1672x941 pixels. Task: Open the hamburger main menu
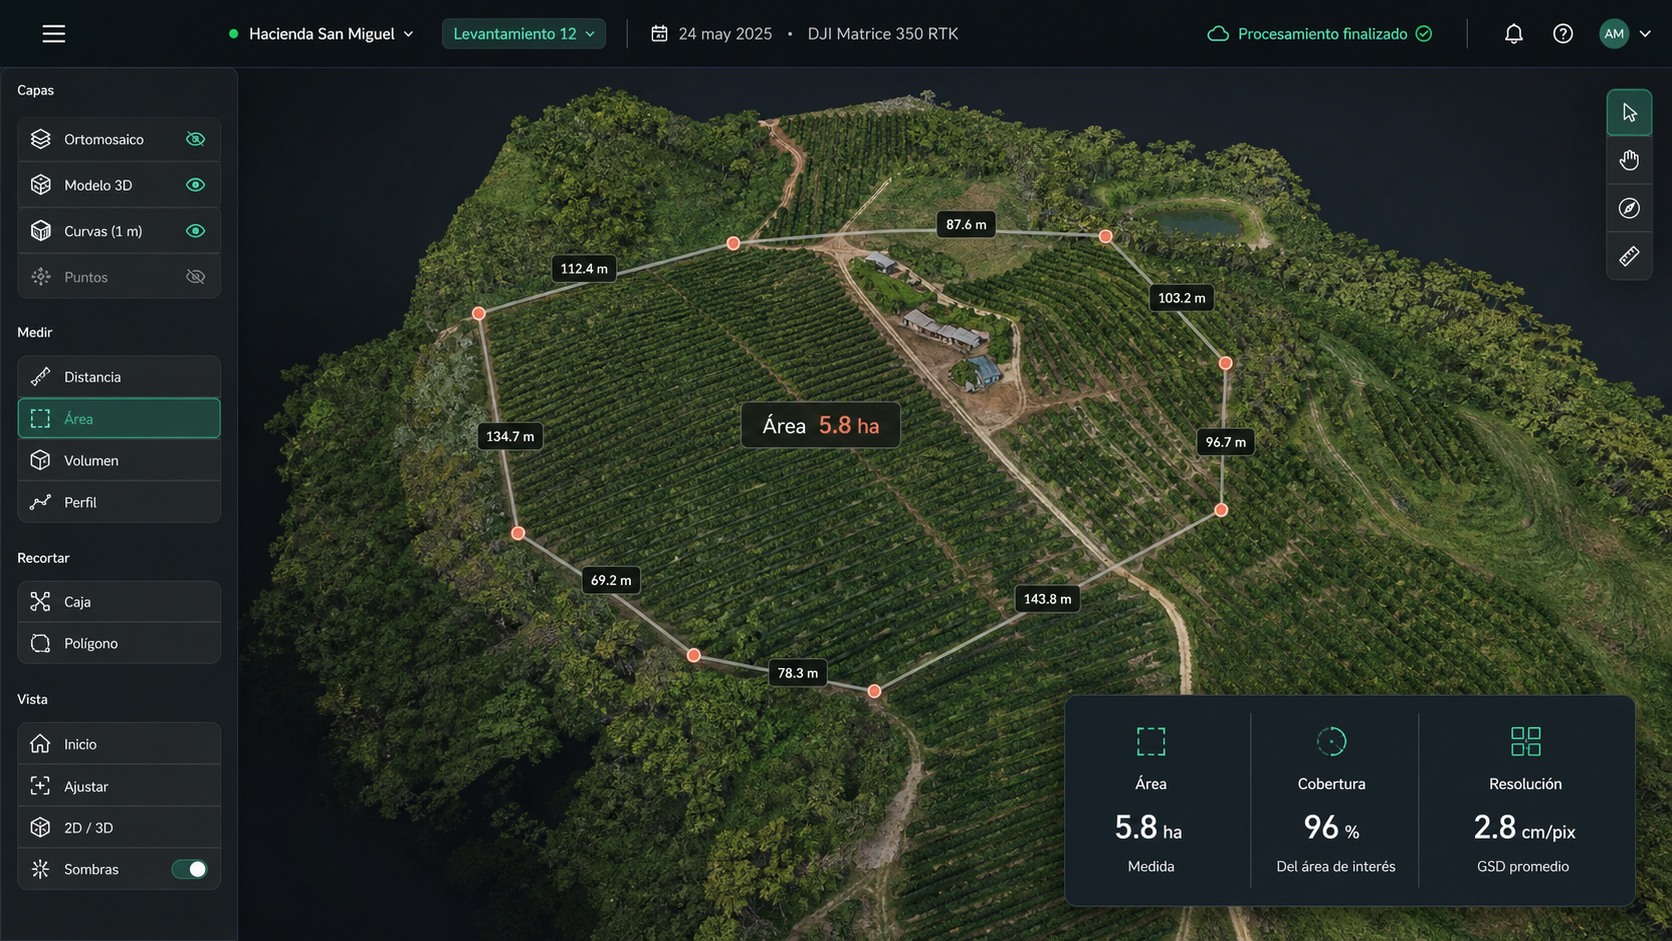tap(54, 34)
